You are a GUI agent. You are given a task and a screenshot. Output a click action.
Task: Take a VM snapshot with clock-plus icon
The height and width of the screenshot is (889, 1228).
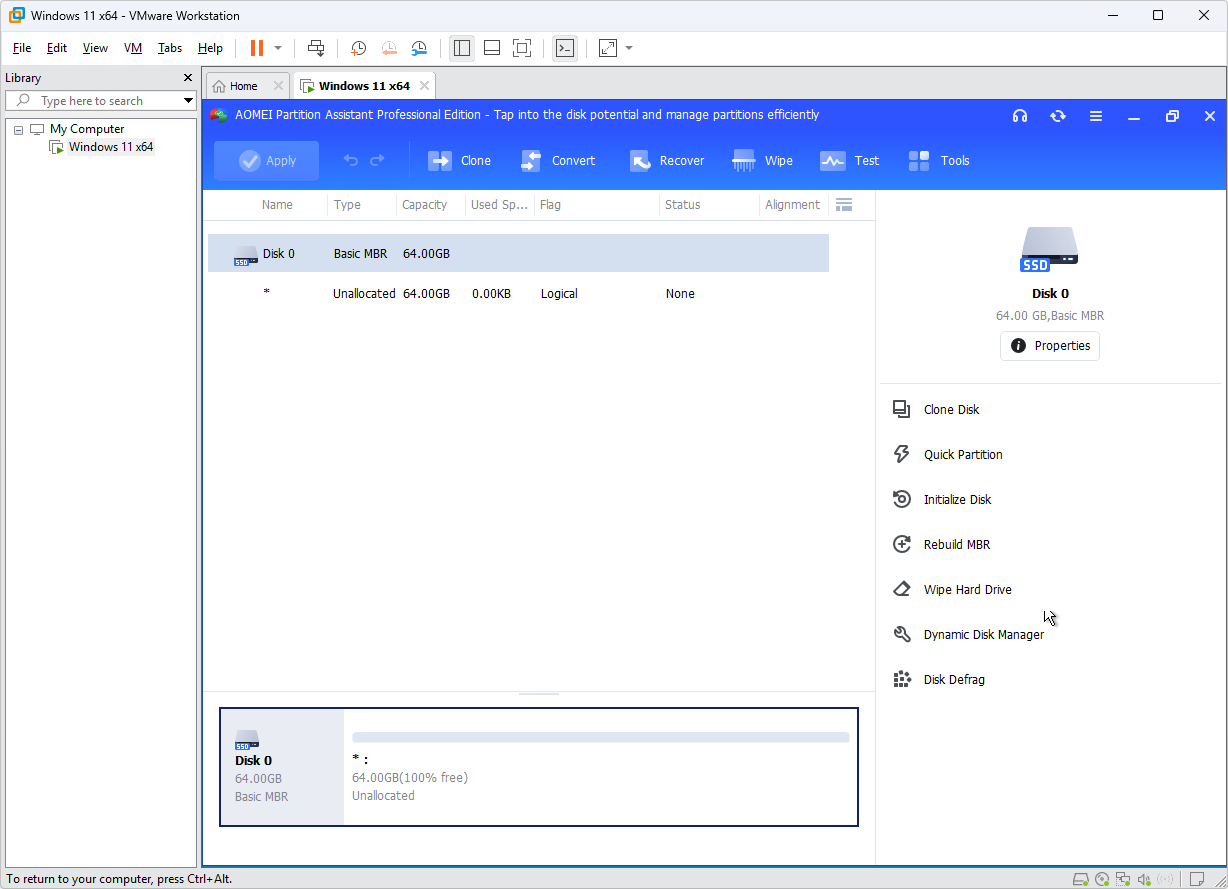coord(358,48)
